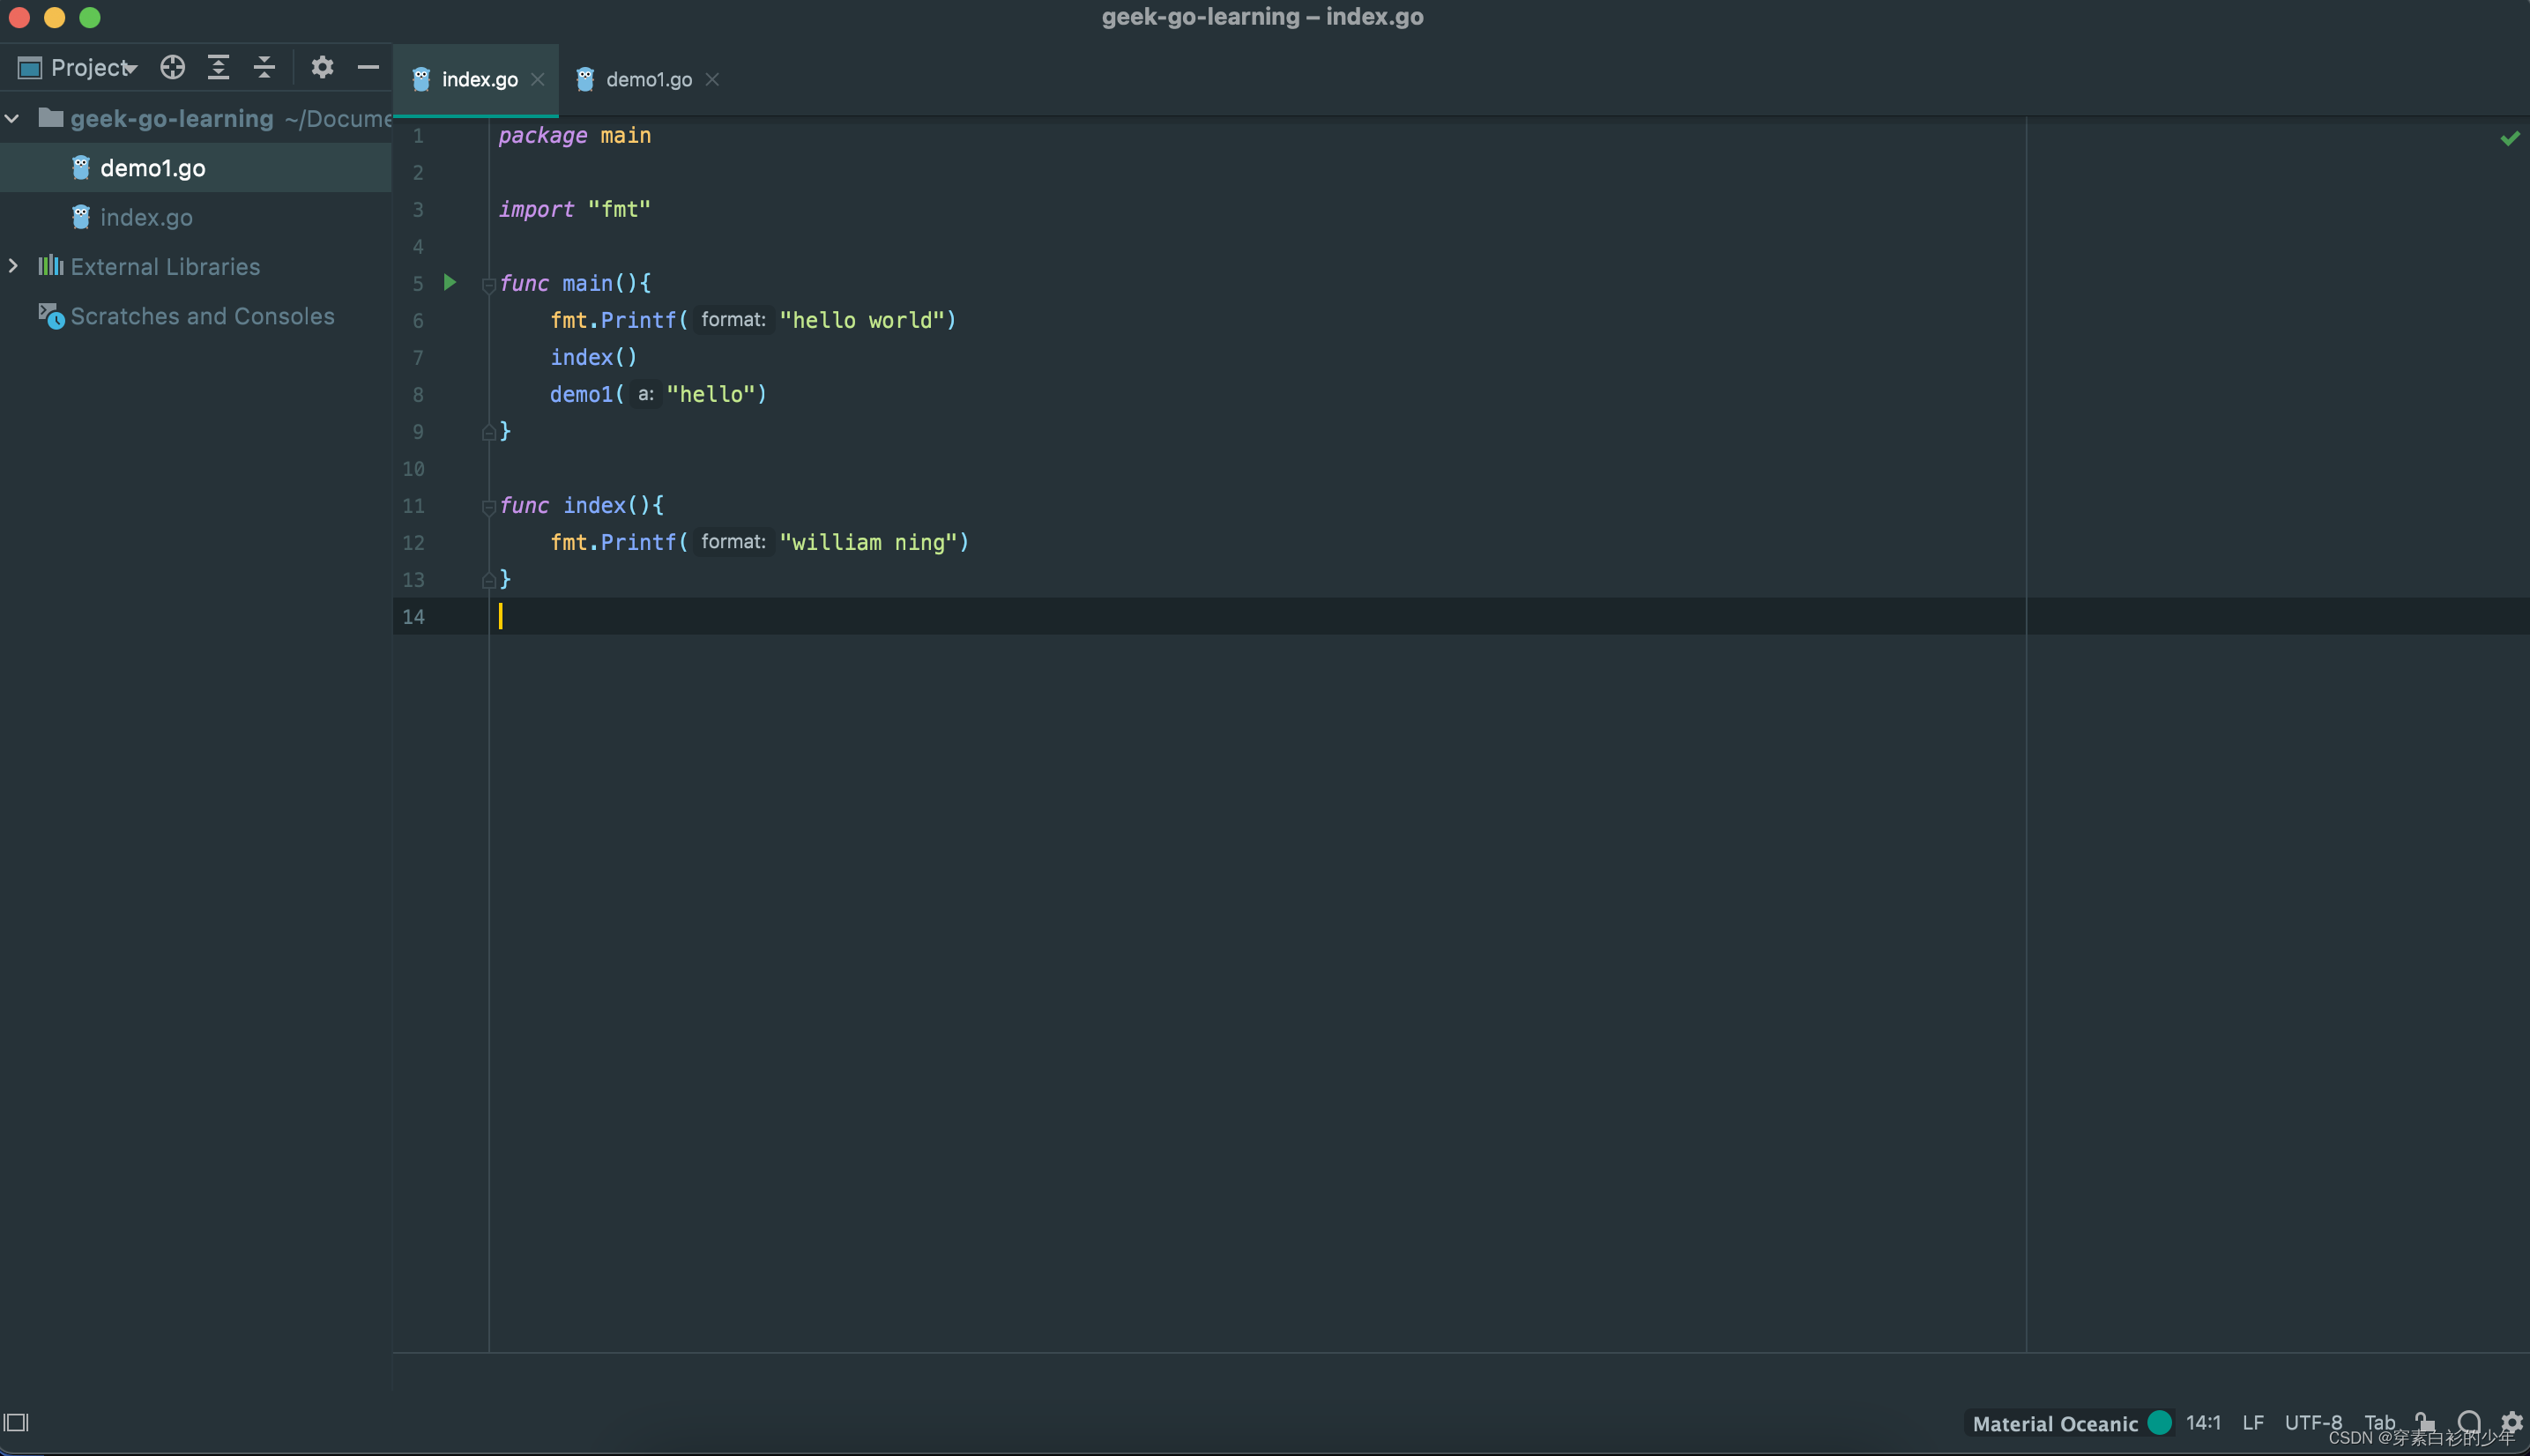The image size is (2530, 1456).
Task: Click the Material Oceanic teal color dot
Action: (x=2159, y=1422)
